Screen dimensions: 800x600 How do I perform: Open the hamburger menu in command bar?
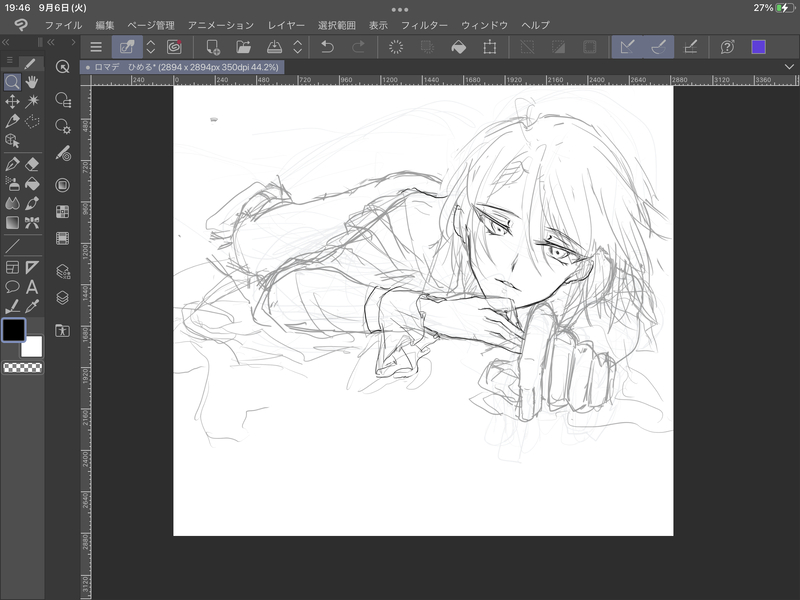tap(96, 47)
